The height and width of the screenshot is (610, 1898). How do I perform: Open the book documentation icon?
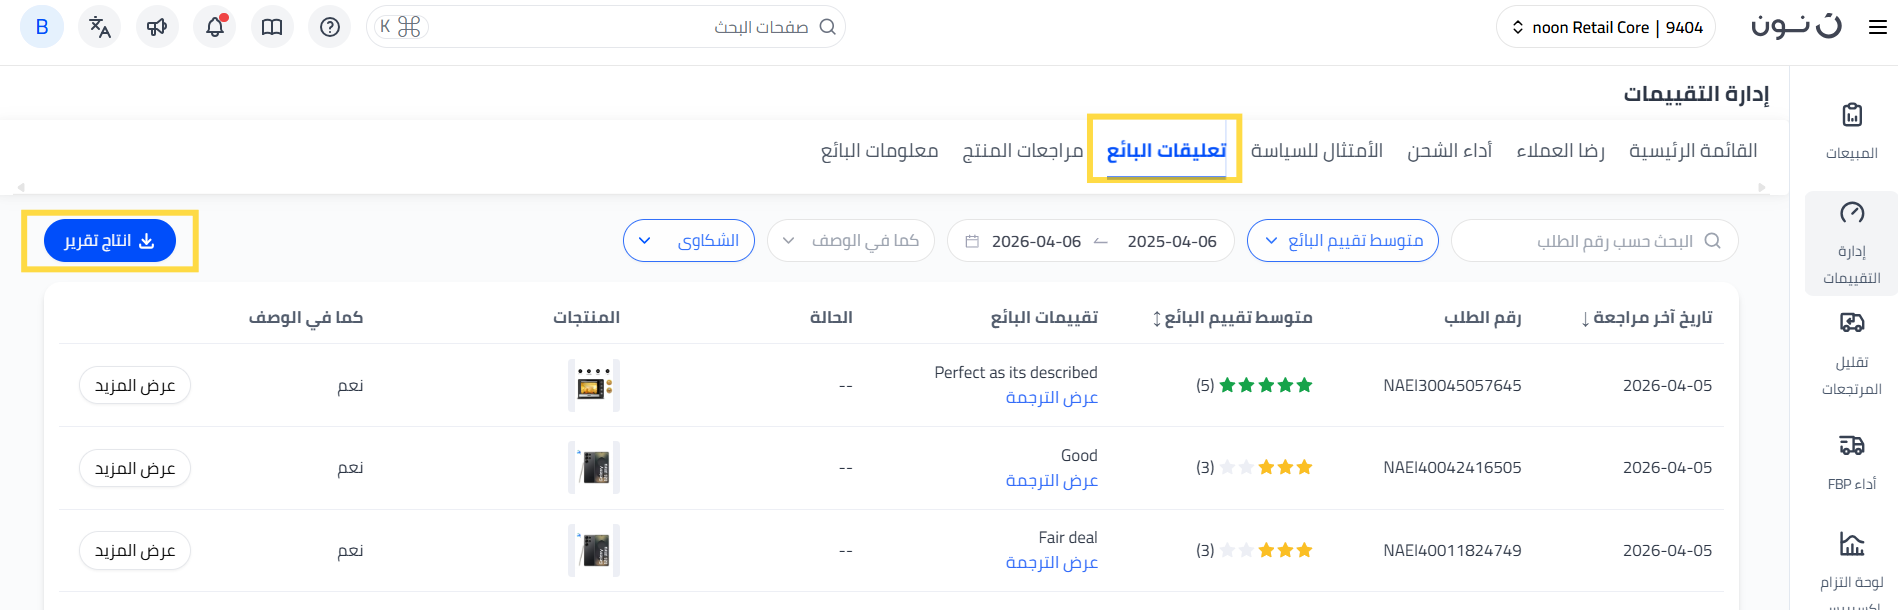point(272,27)
